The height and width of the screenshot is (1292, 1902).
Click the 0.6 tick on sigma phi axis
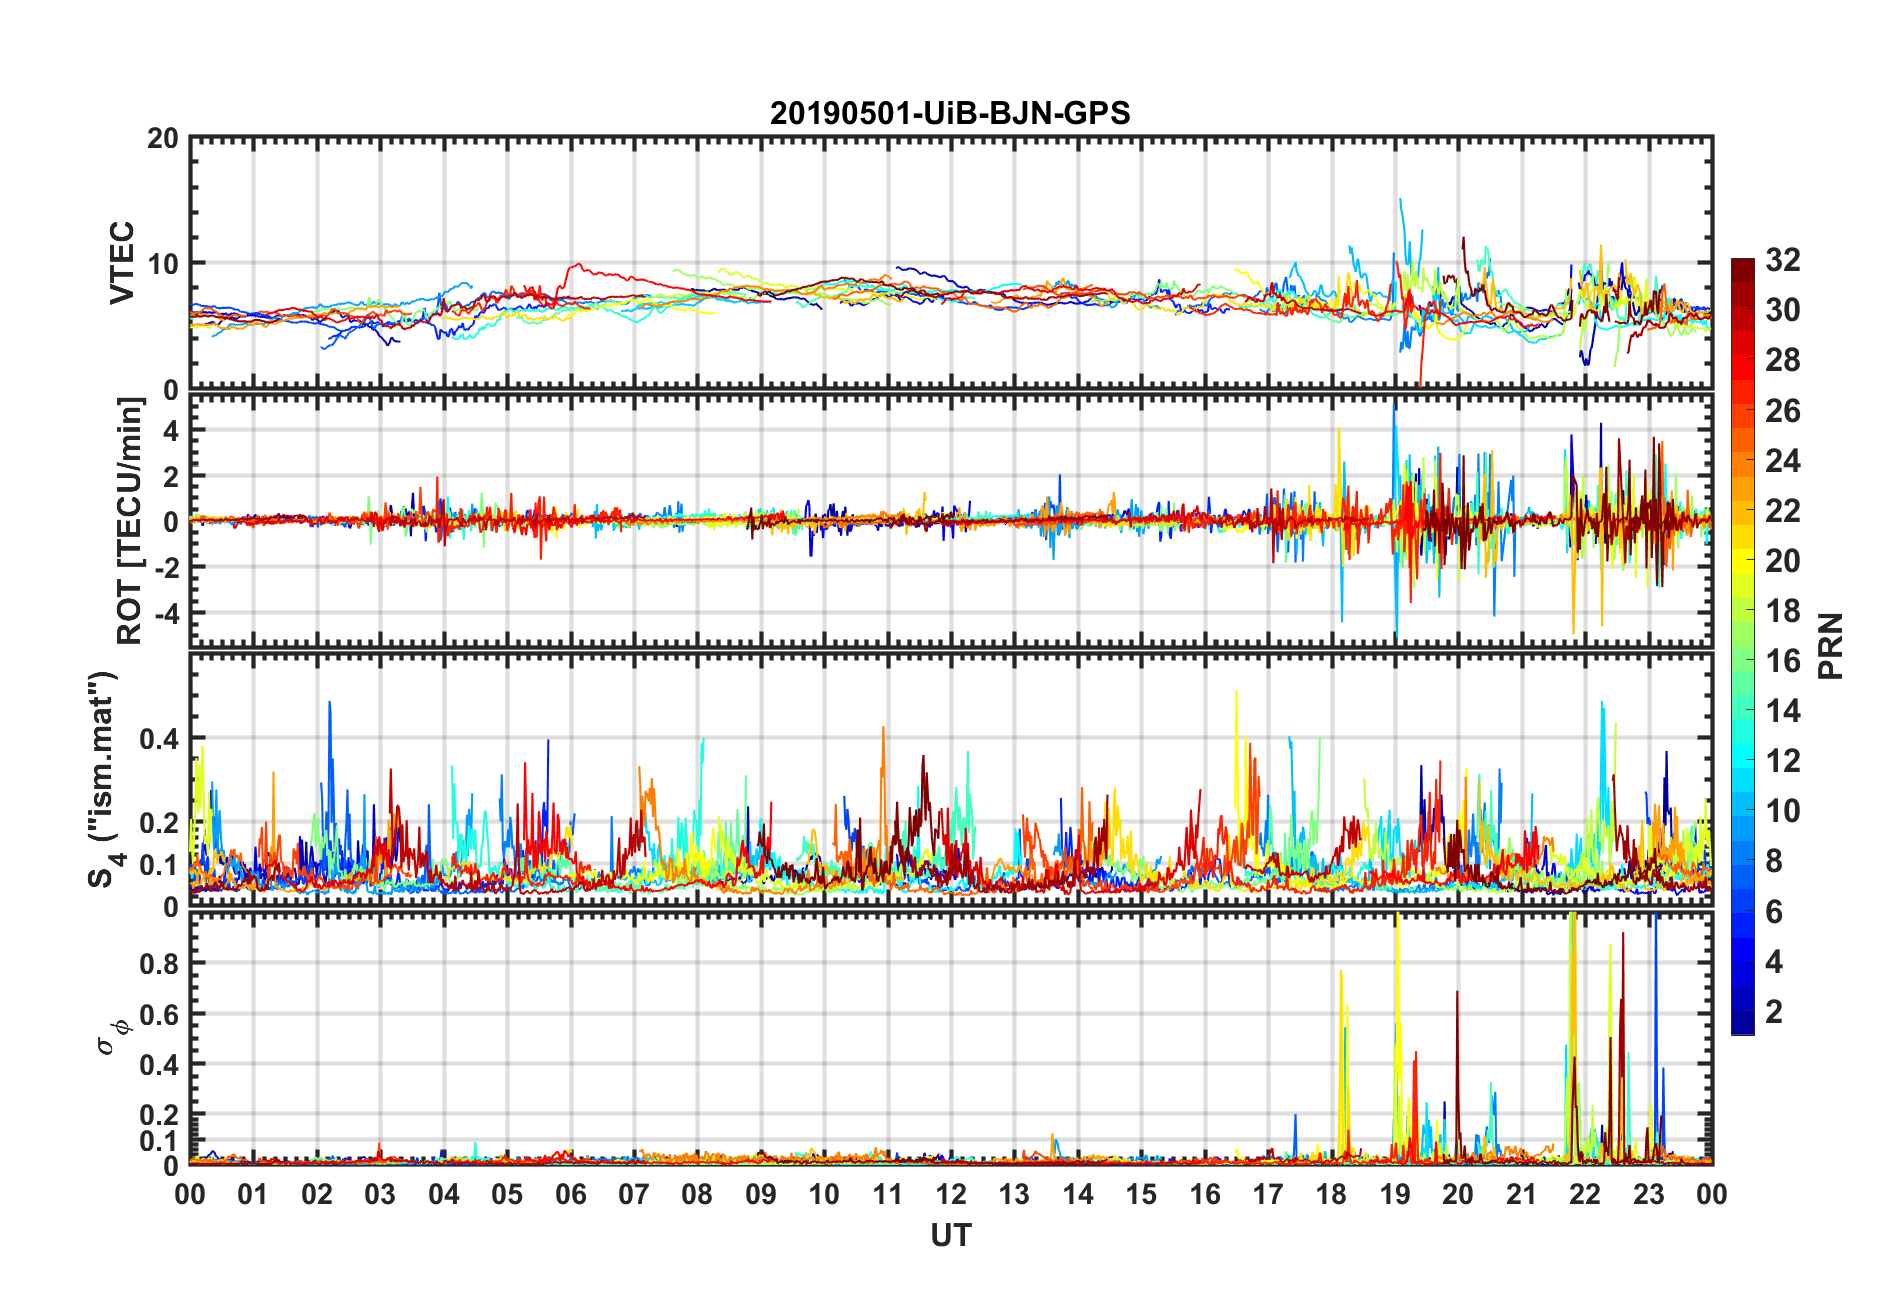[159, 1014]
